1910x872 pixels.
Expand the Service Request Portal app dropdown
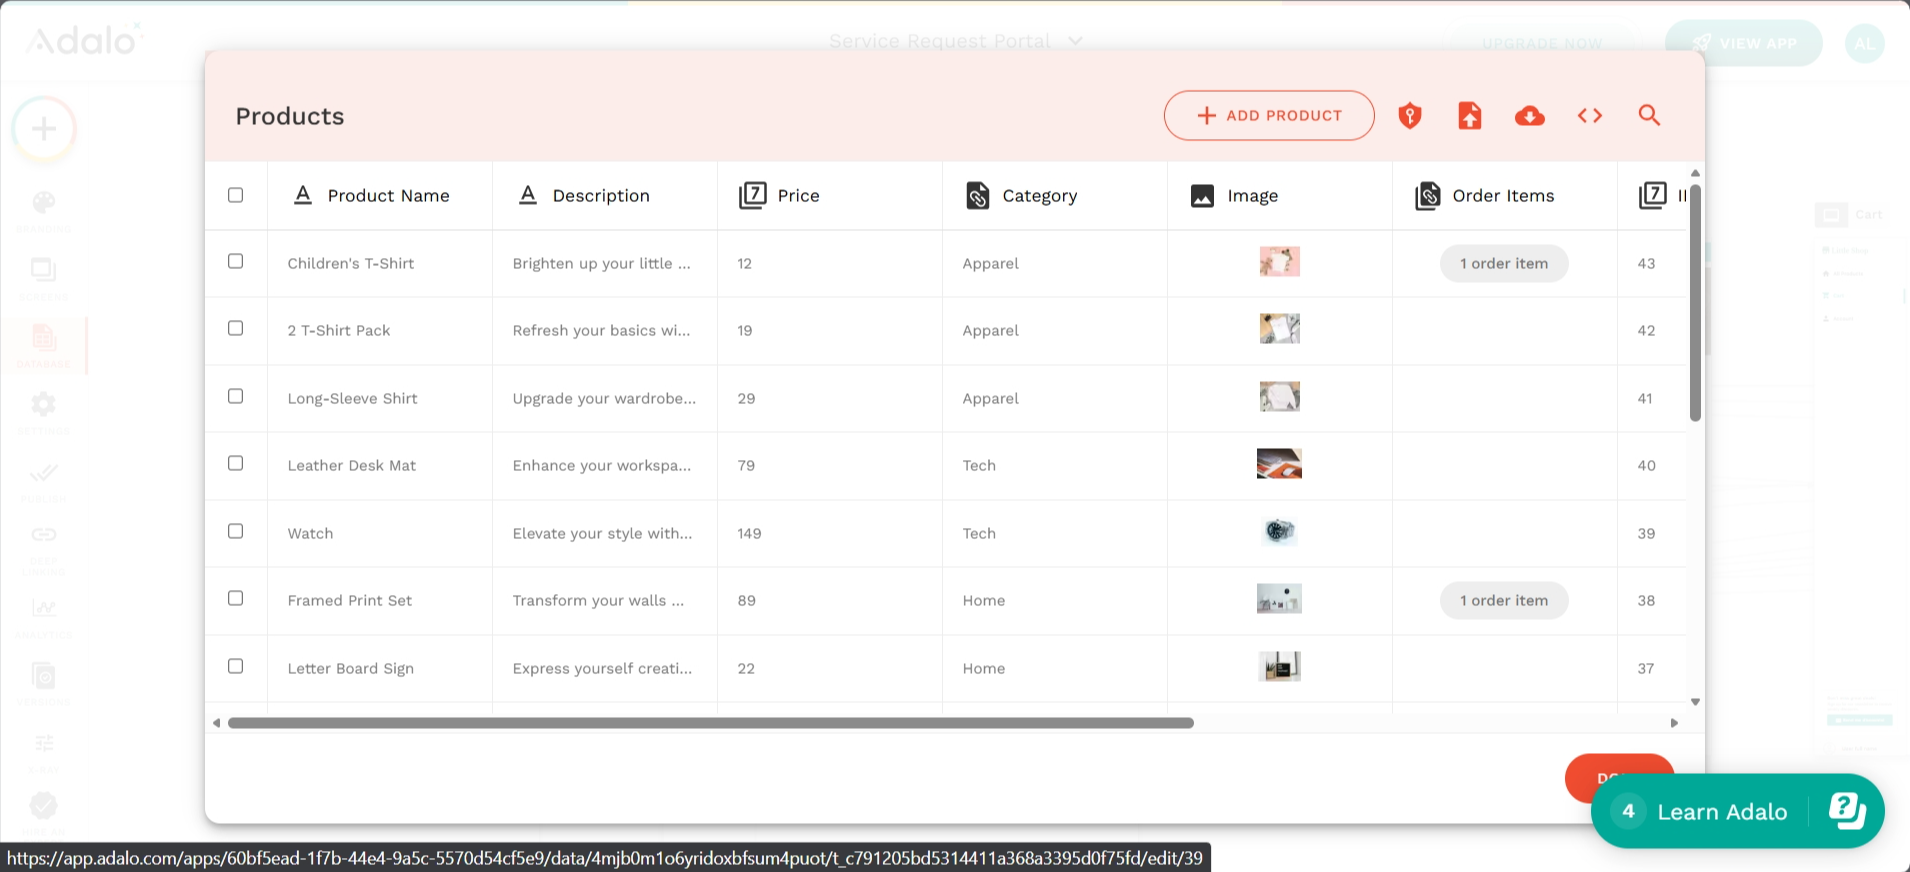click(955, 41)
